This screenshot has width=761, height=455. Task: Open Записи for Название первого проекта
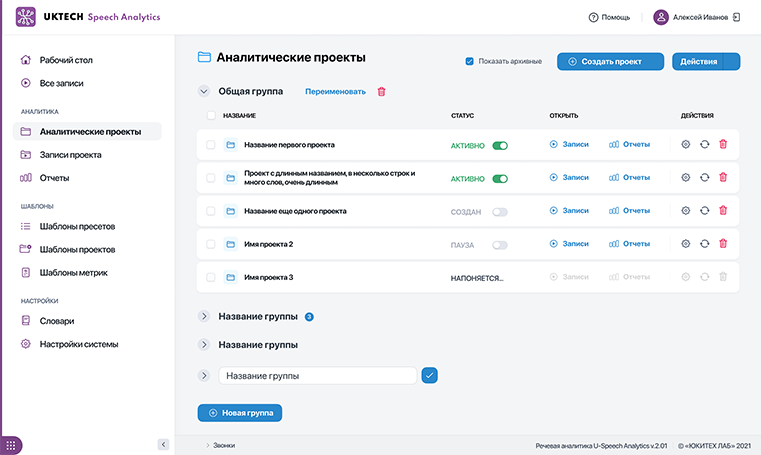pyautogui.click(x=569, y=144)
